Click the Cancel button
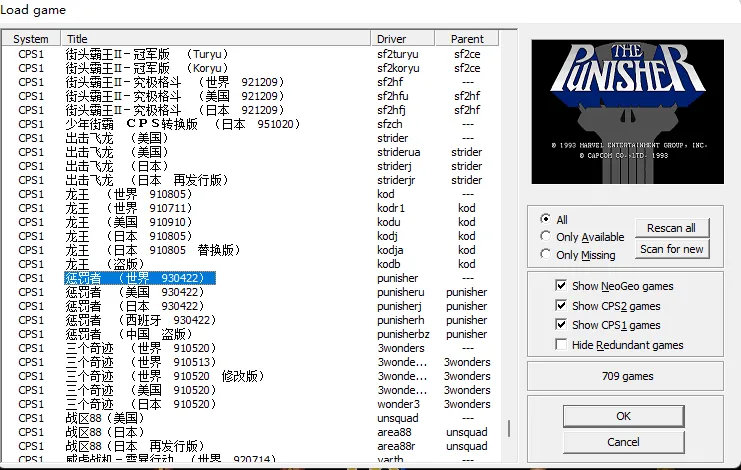741x470 pixels. pos(623,442)
